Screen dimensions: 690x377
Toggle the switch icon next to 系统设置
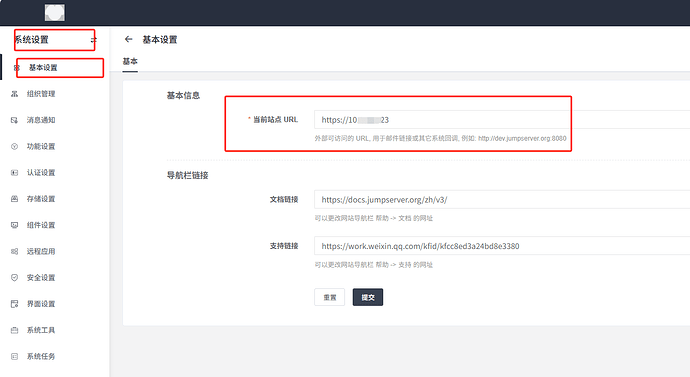click(x=93, y=40)
